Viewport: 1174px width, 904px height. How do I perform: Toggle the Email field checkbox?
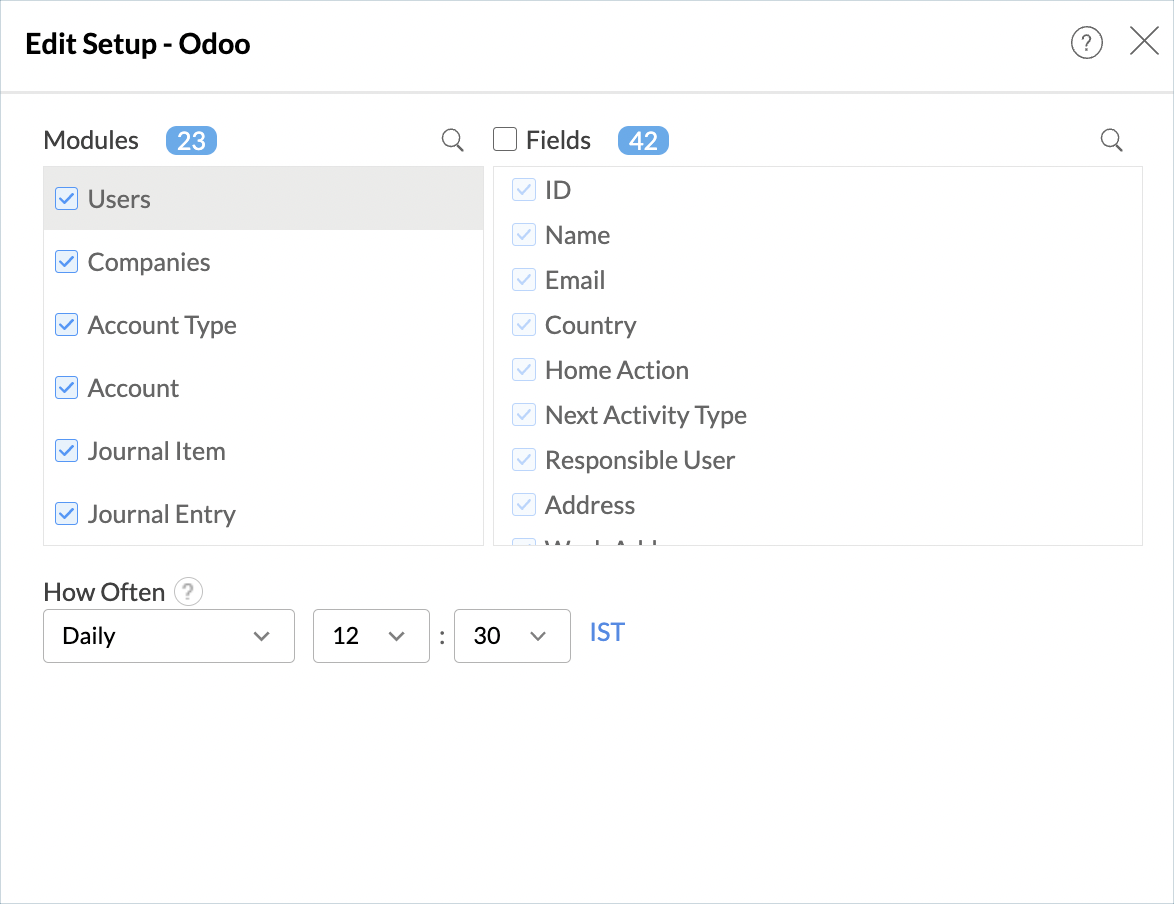pyautogui.click(x=524, y=280)
